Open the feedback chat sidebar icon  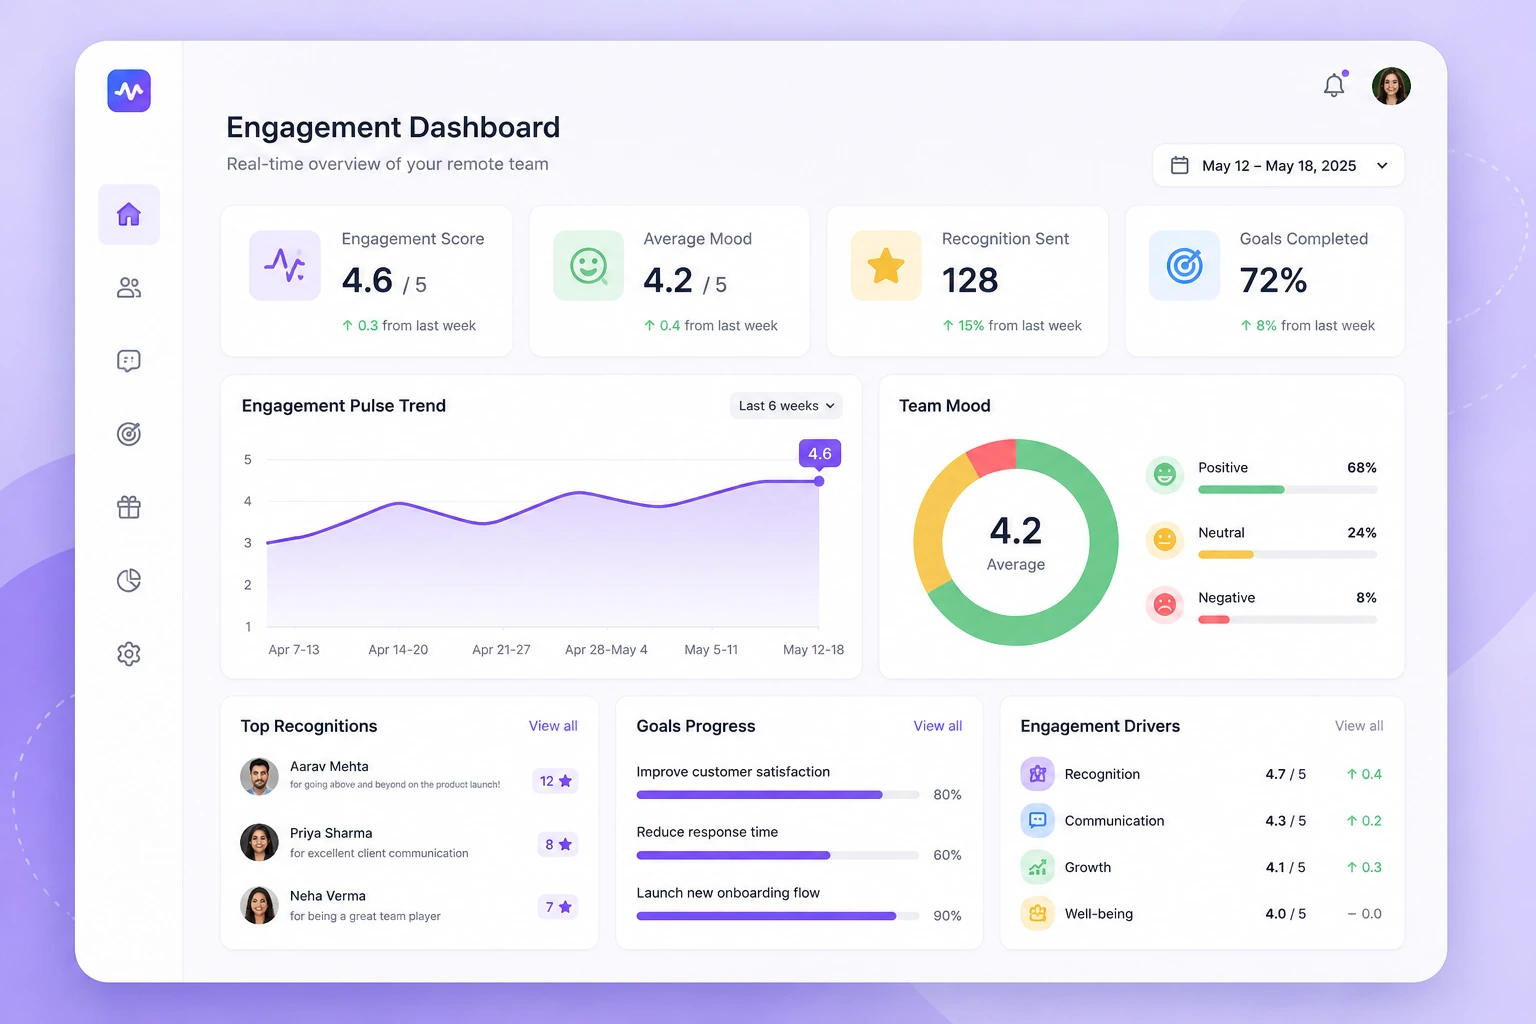(x=129, y=361)
